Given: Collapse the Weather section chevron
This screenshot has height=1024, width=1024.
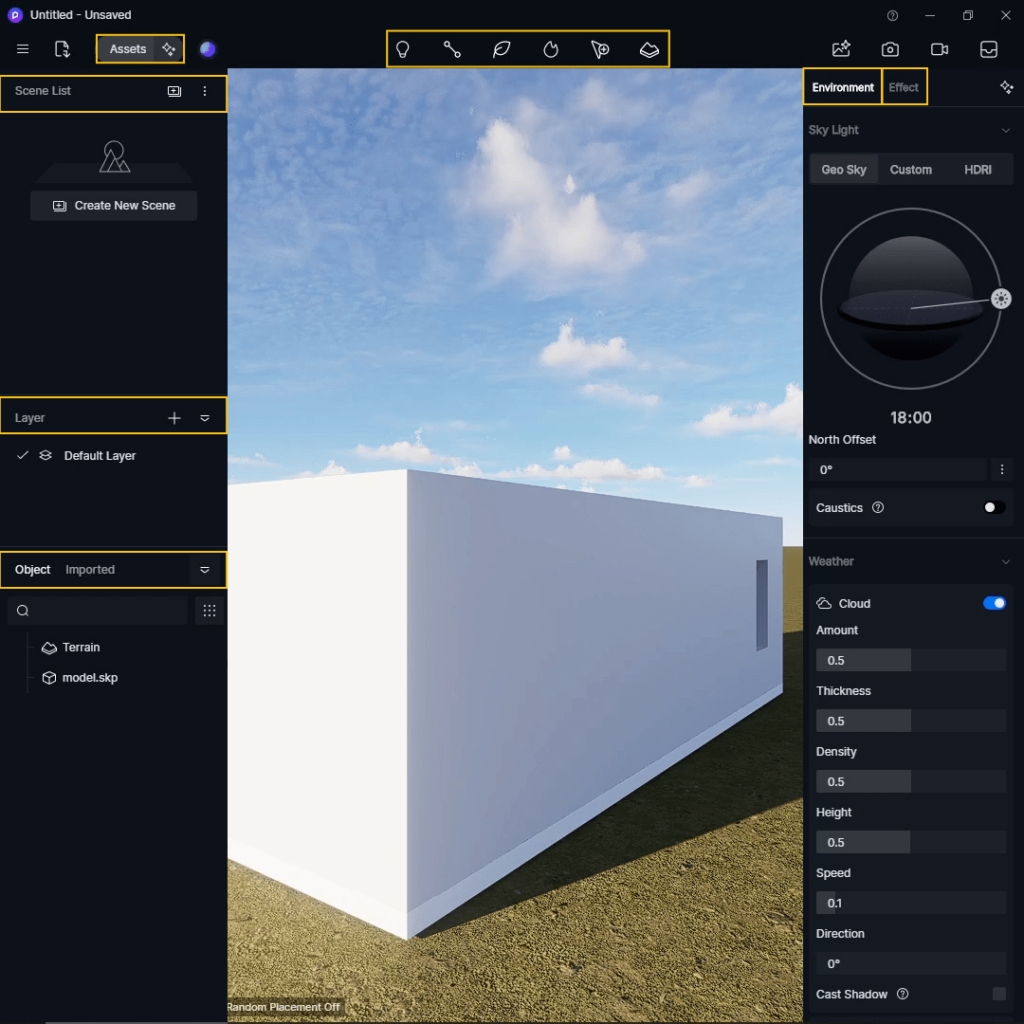Looking at the screenshot, I should [x=1005, y=562].
